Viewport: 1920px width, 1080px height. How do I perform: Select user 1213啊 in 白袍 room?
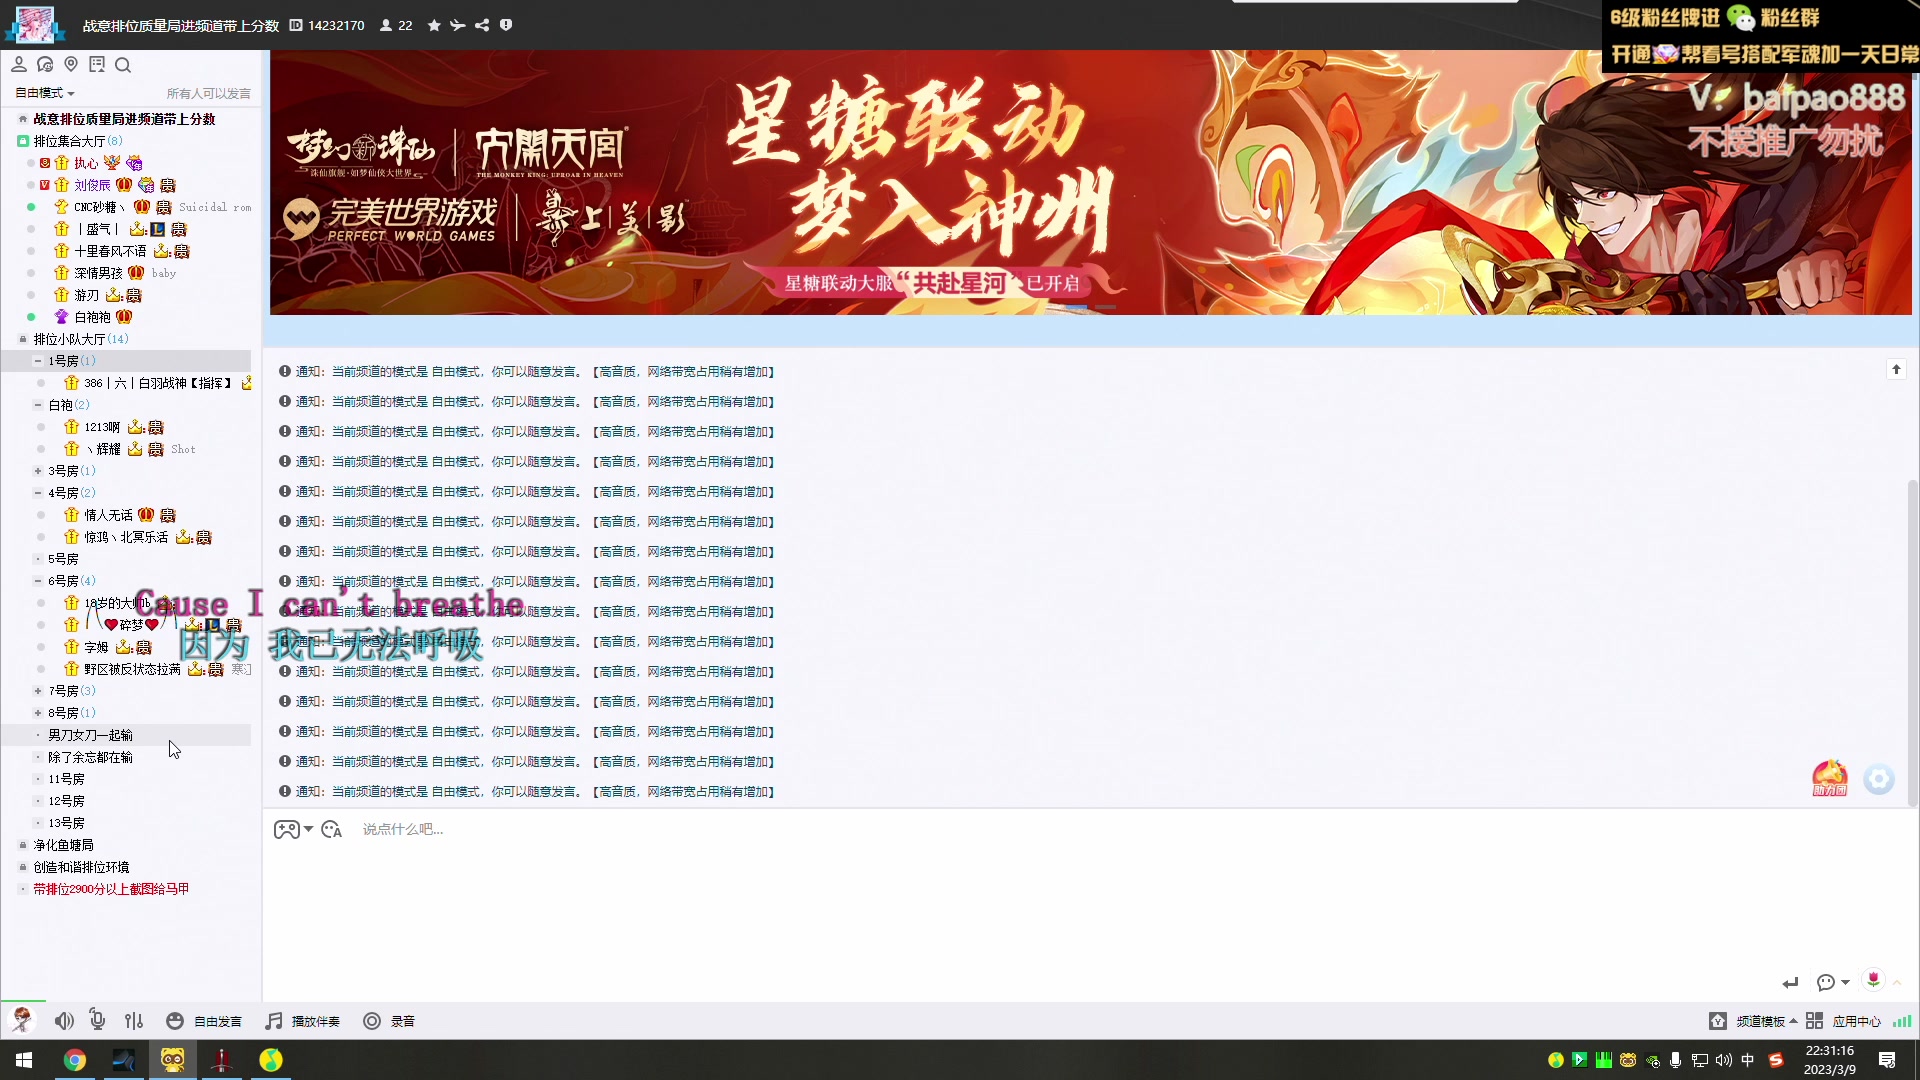[102, 427]
